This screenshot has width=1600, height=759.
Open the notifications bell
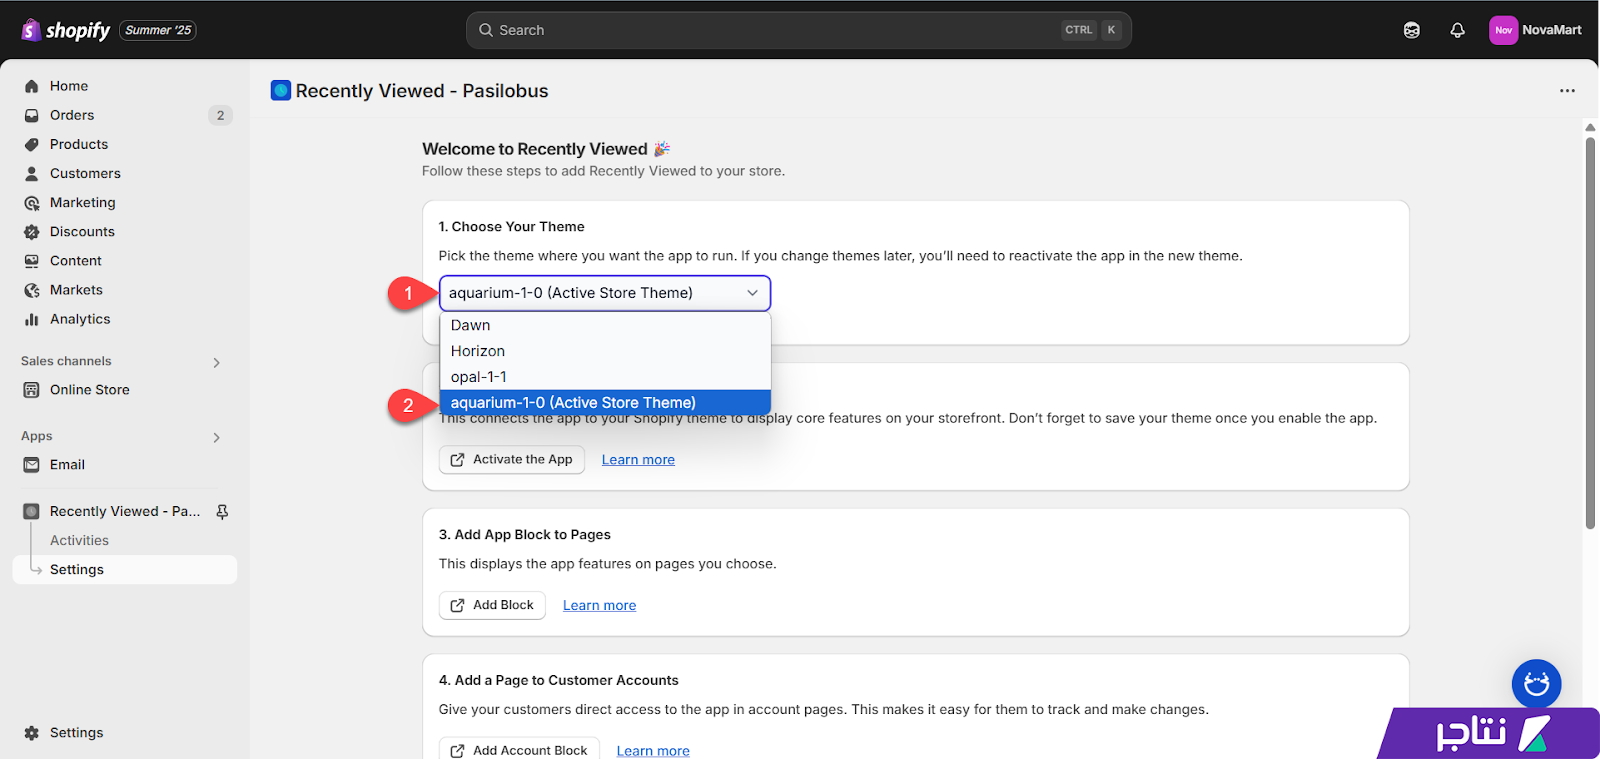(x=1457, y=30)
